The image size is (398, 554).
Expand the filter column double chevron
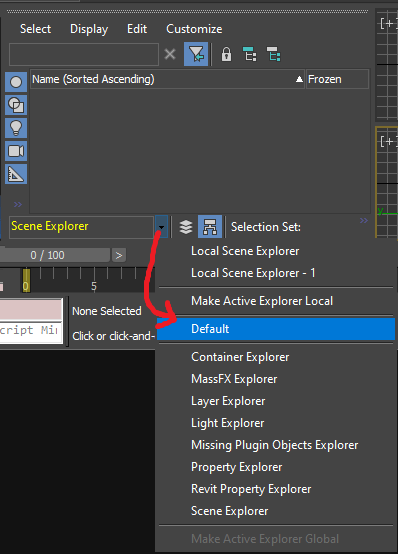click(17, 204)
